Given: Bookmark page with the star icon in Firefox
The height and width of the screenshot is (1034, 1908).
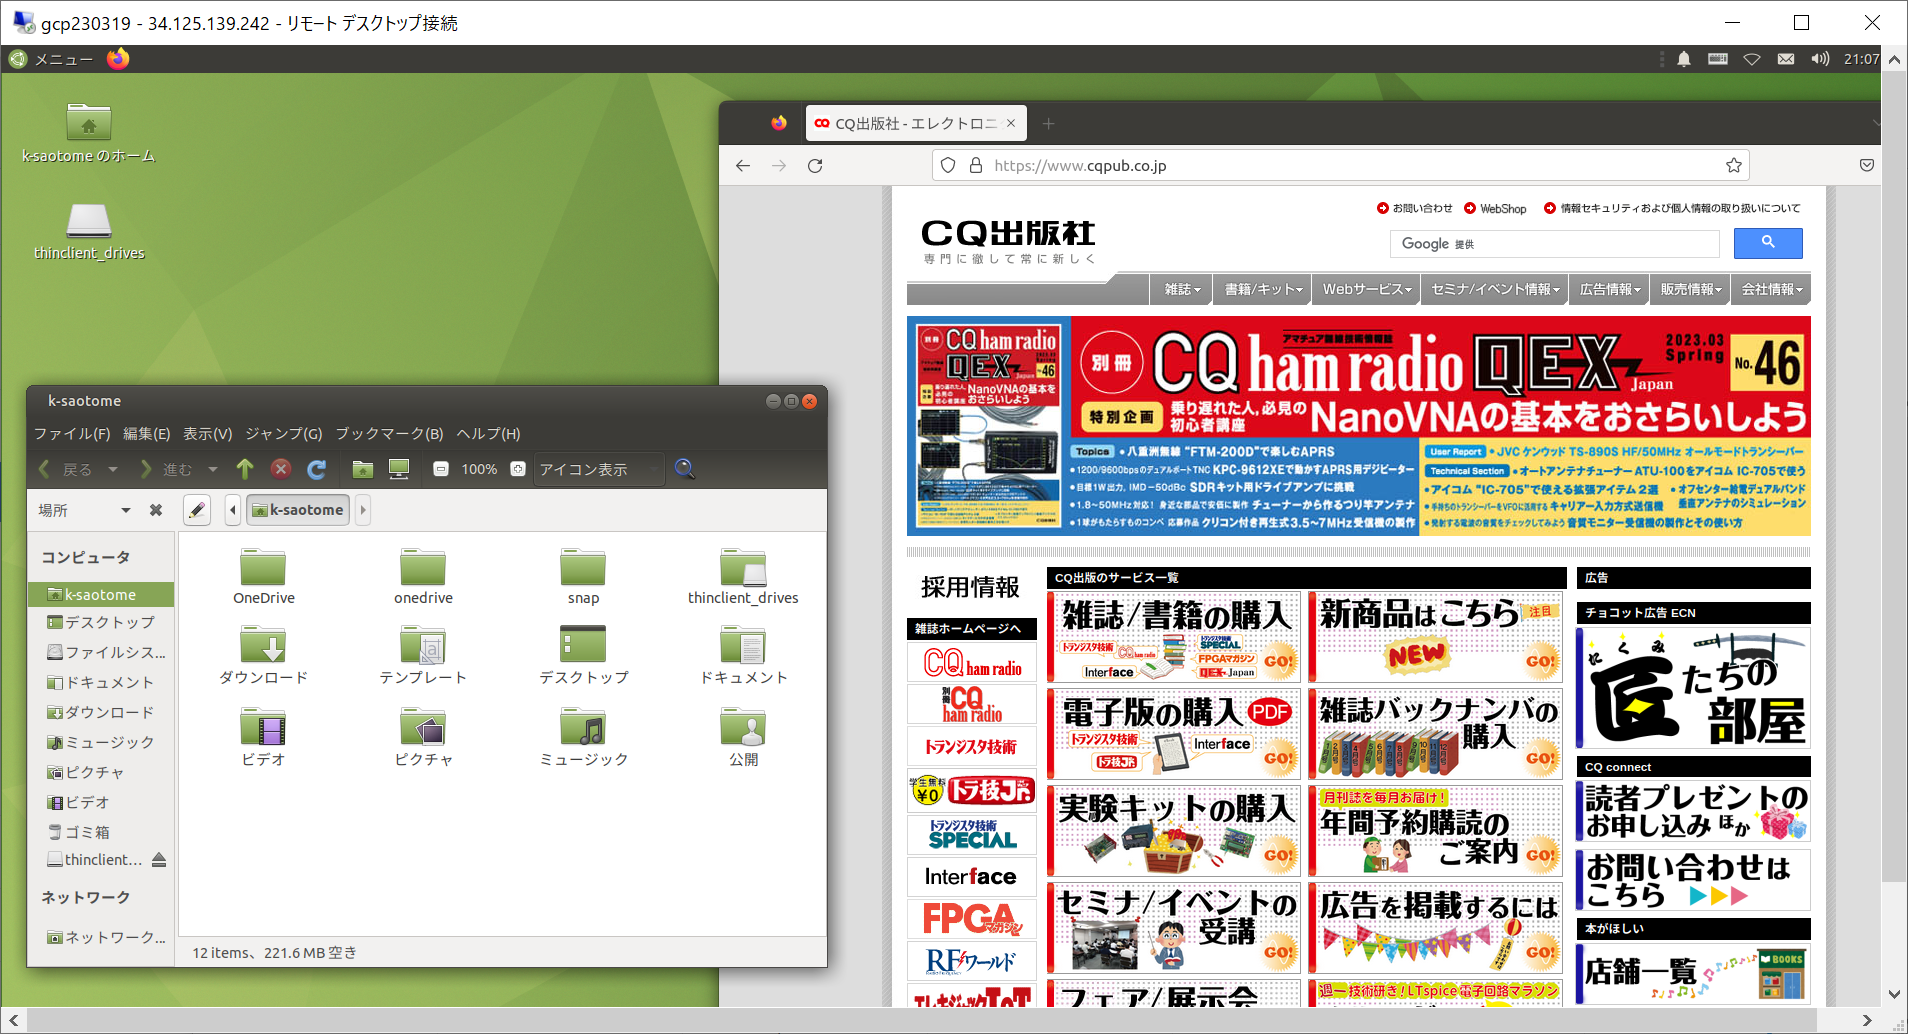Looking at the screenshot, I should click(1734, 165).
